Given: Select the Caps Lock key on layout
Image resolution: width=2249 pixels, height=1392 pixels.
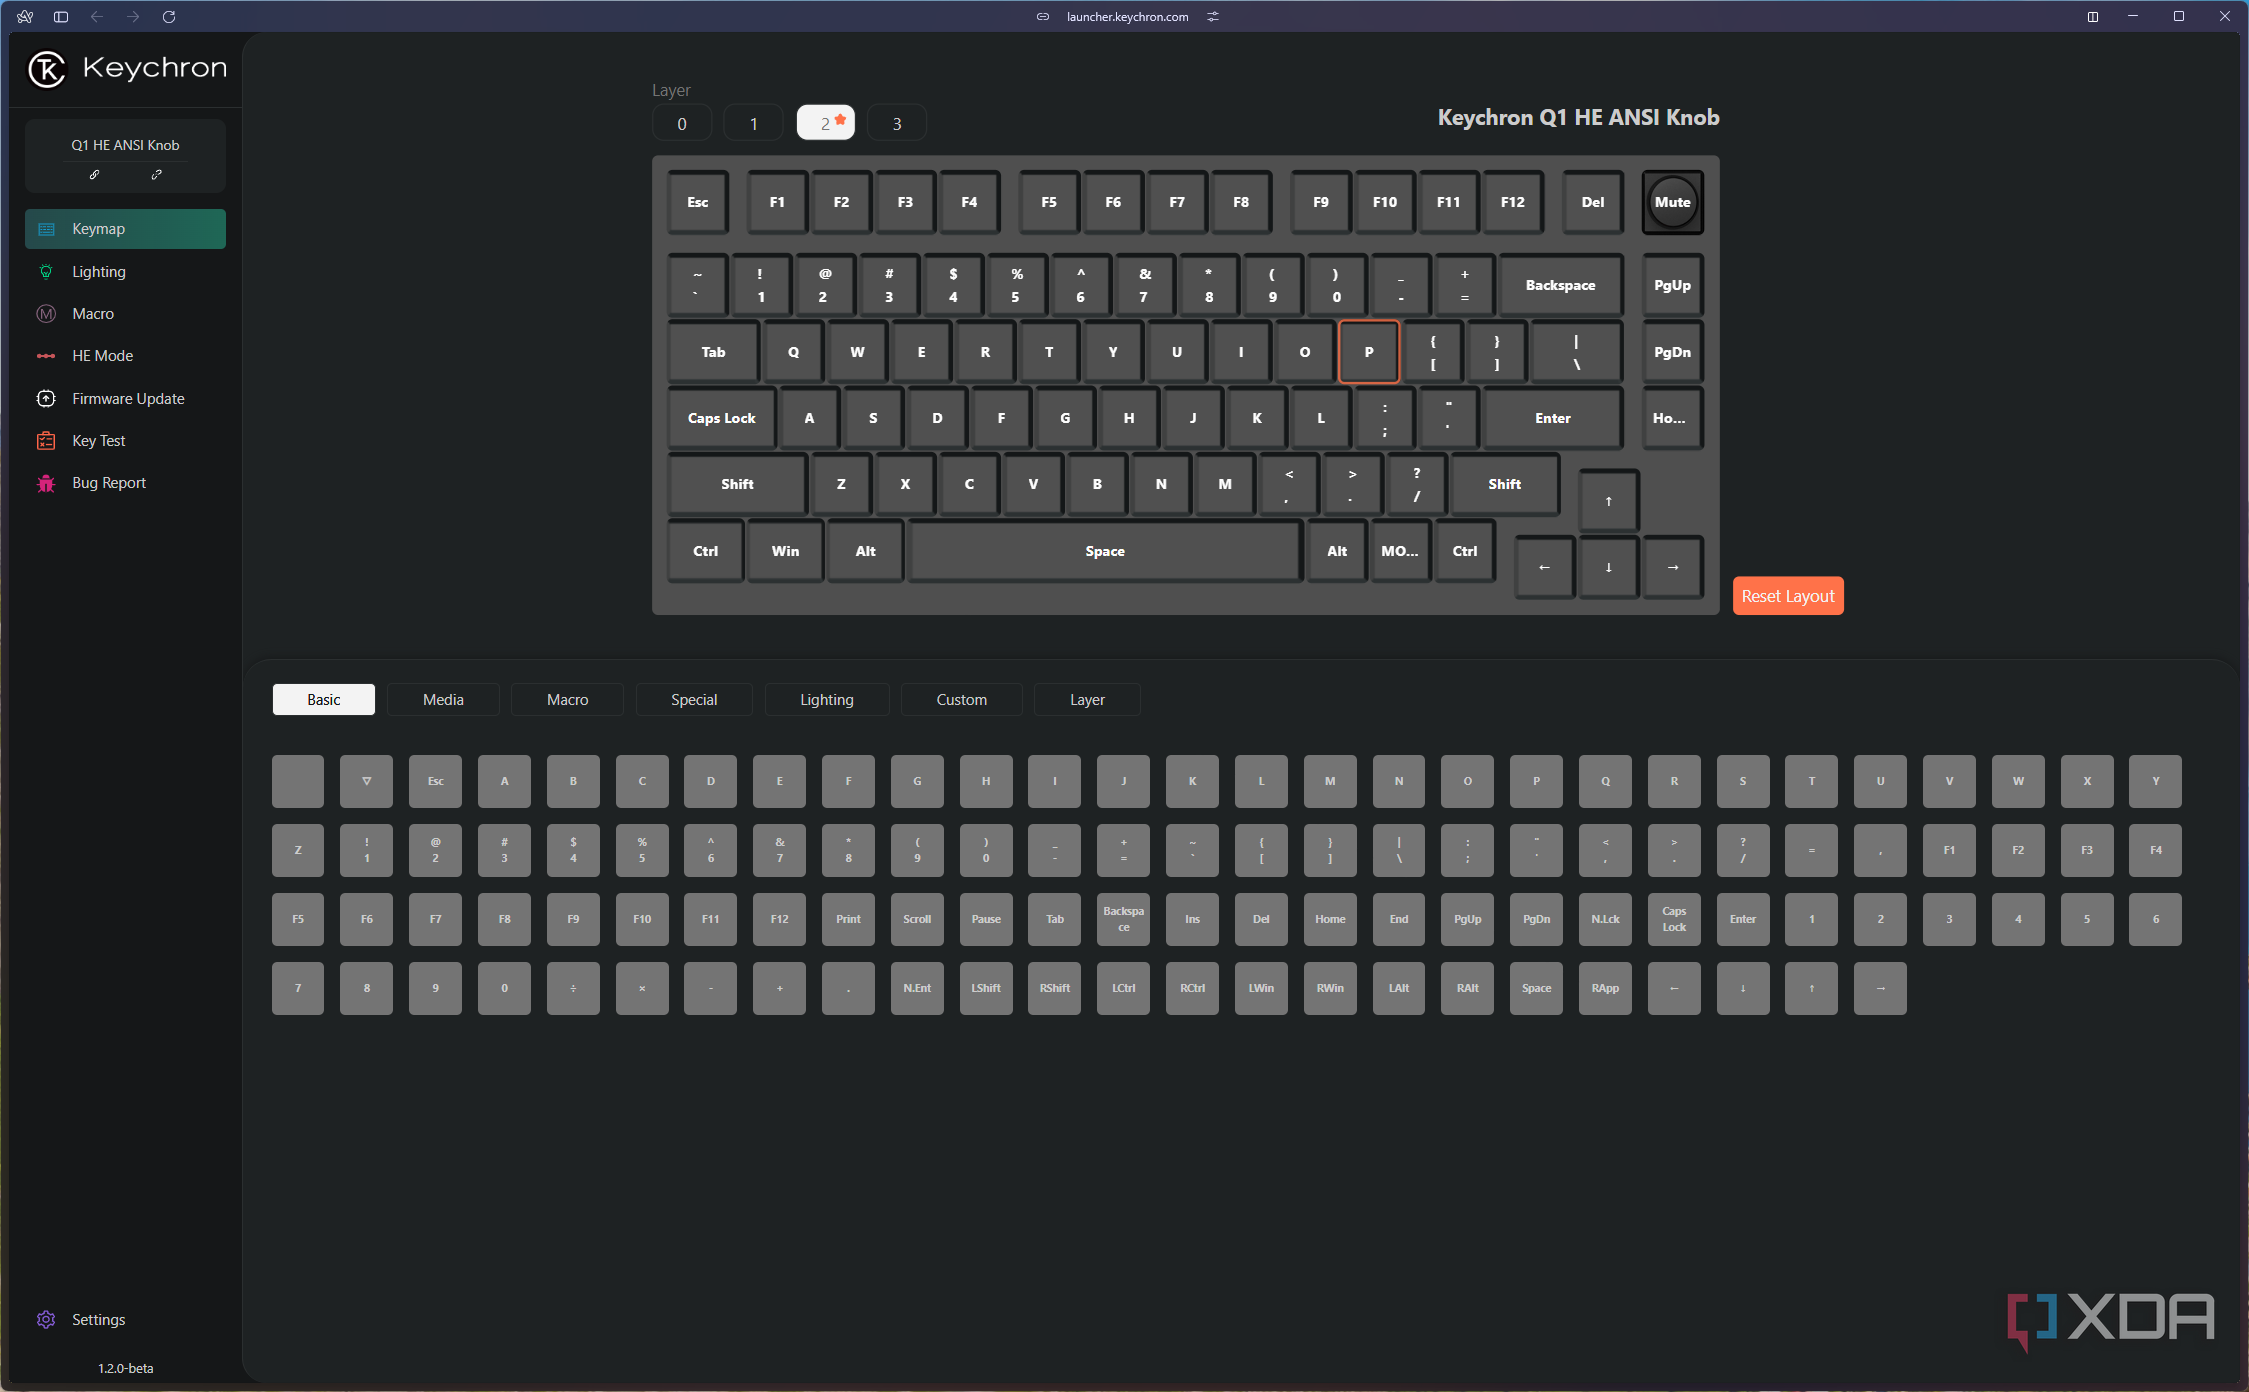Looking at the screenshot, I should click(x=721, y=418).
